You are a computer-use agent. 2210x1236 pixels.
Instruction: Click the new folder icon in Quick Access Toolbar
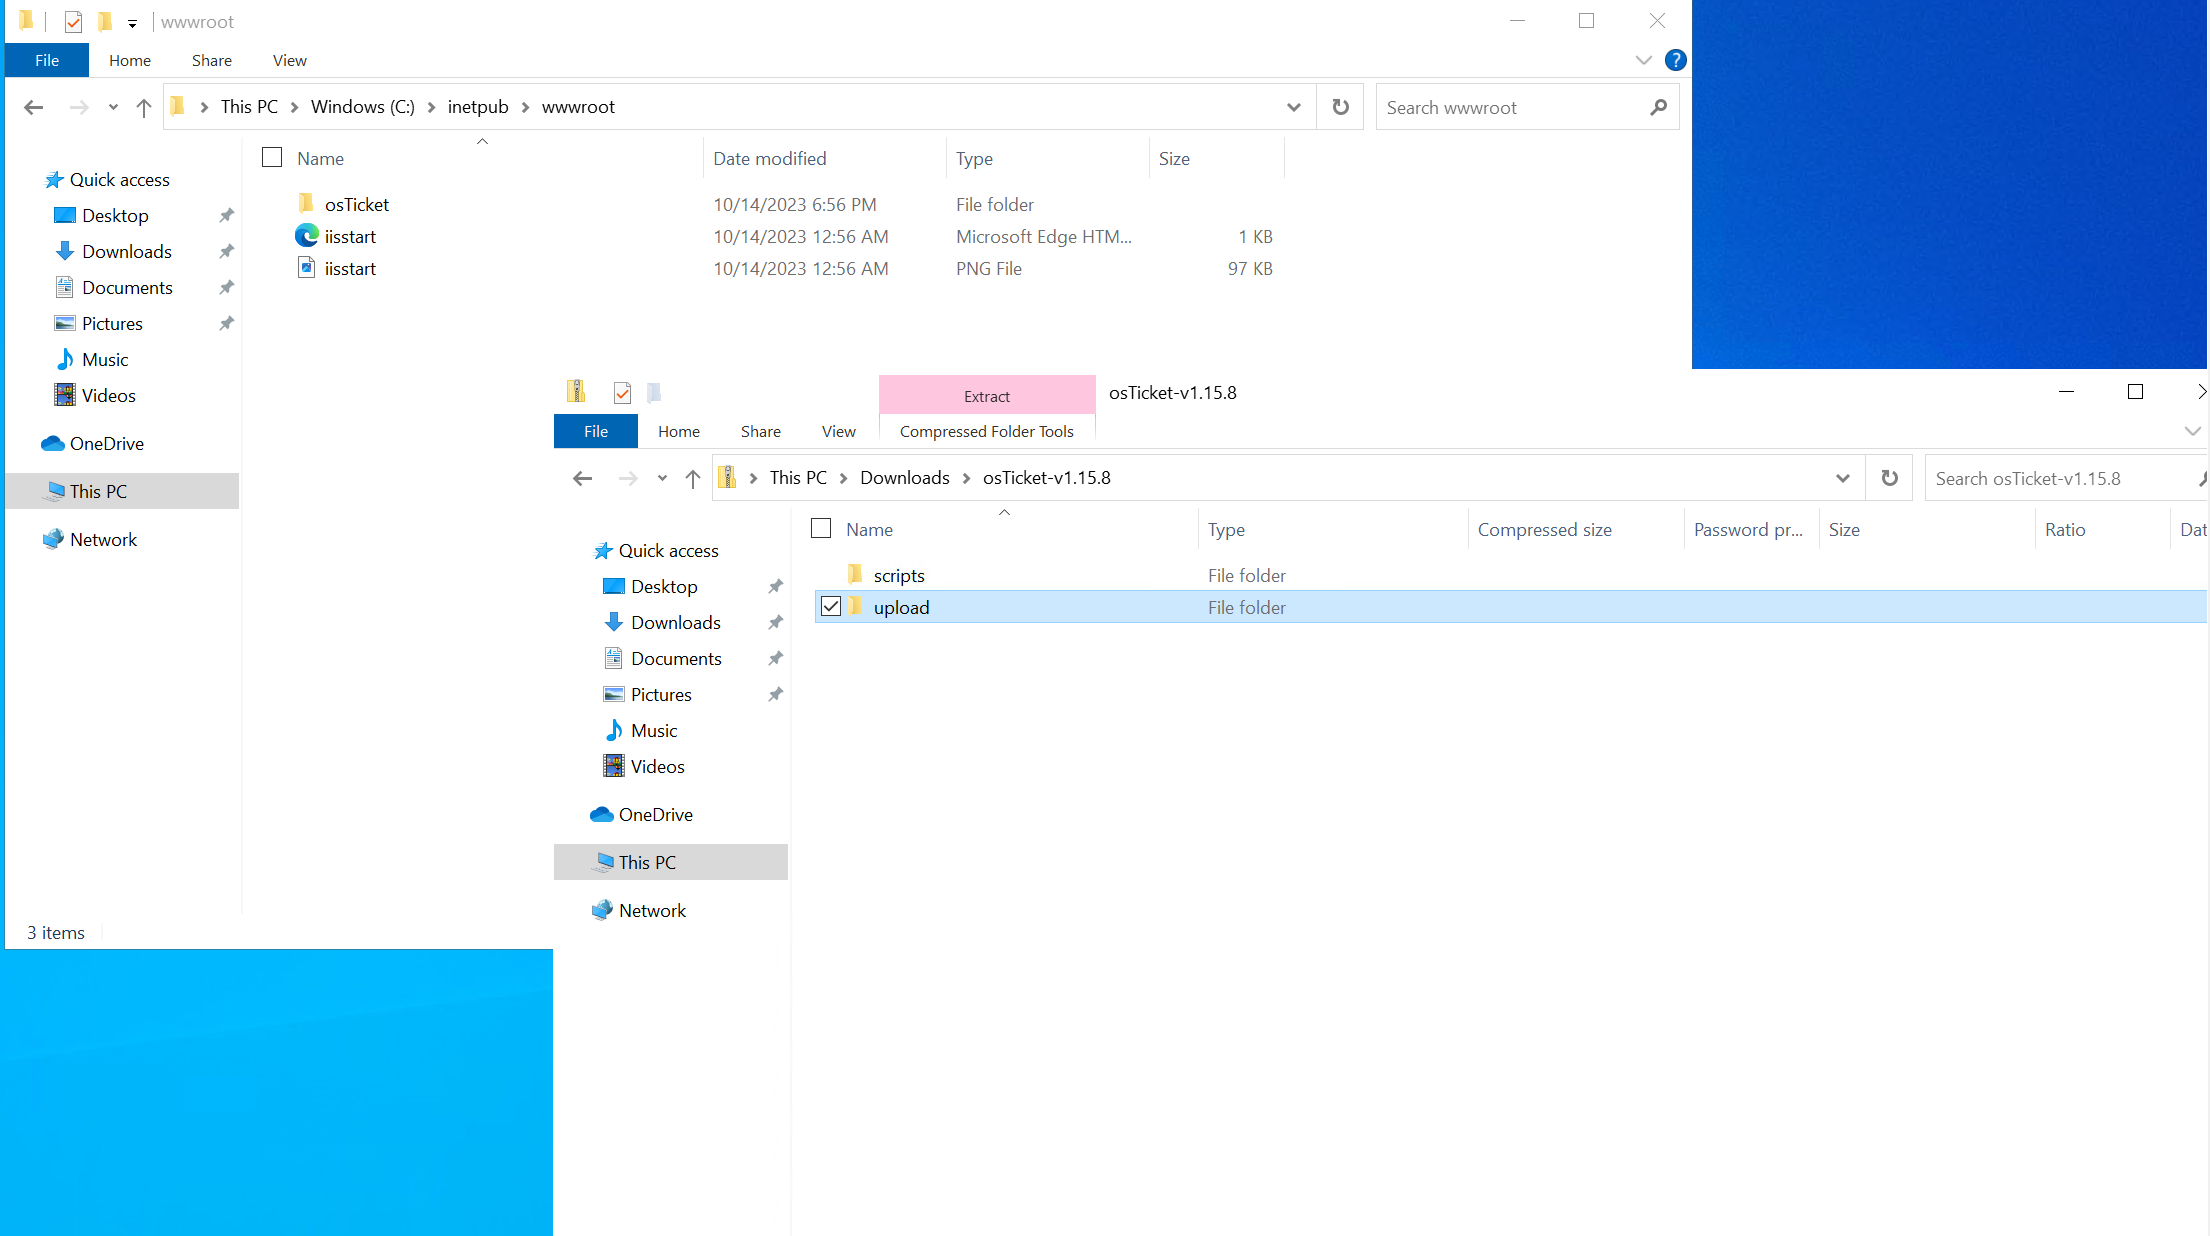[x=104, y=21]
